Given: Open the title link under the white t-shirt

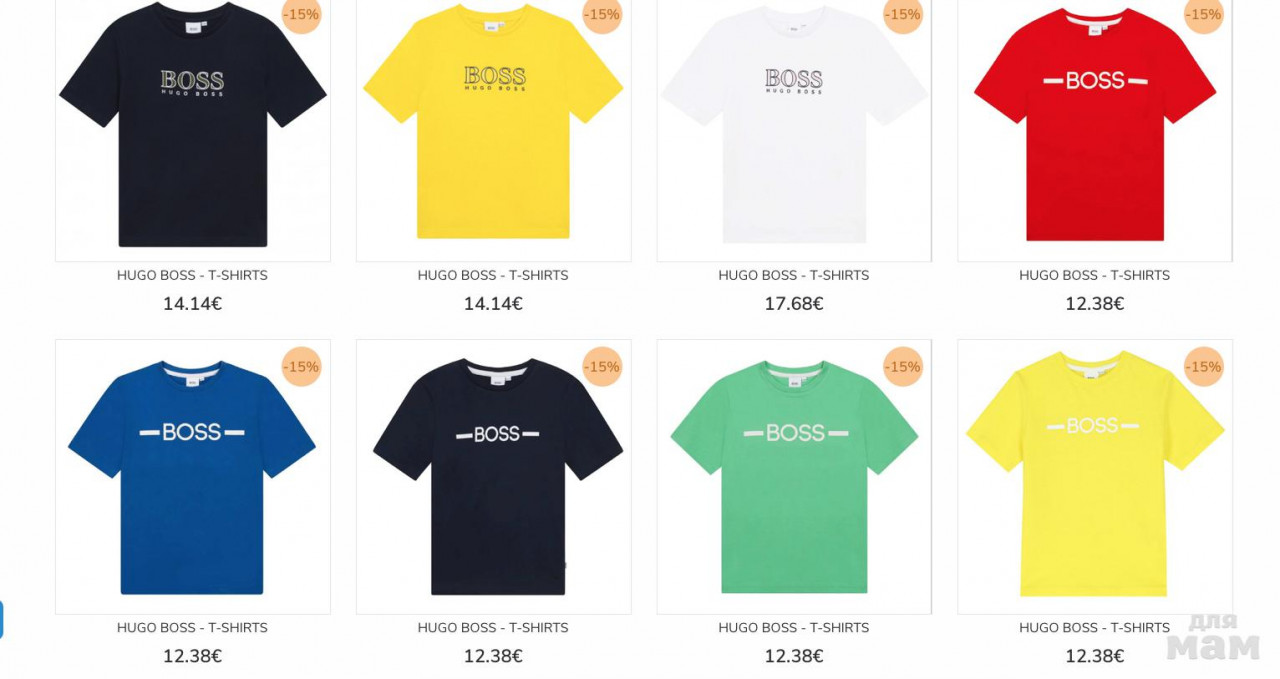Looking at the screenshot, I should pyautogui.click(x=794, y=275).
